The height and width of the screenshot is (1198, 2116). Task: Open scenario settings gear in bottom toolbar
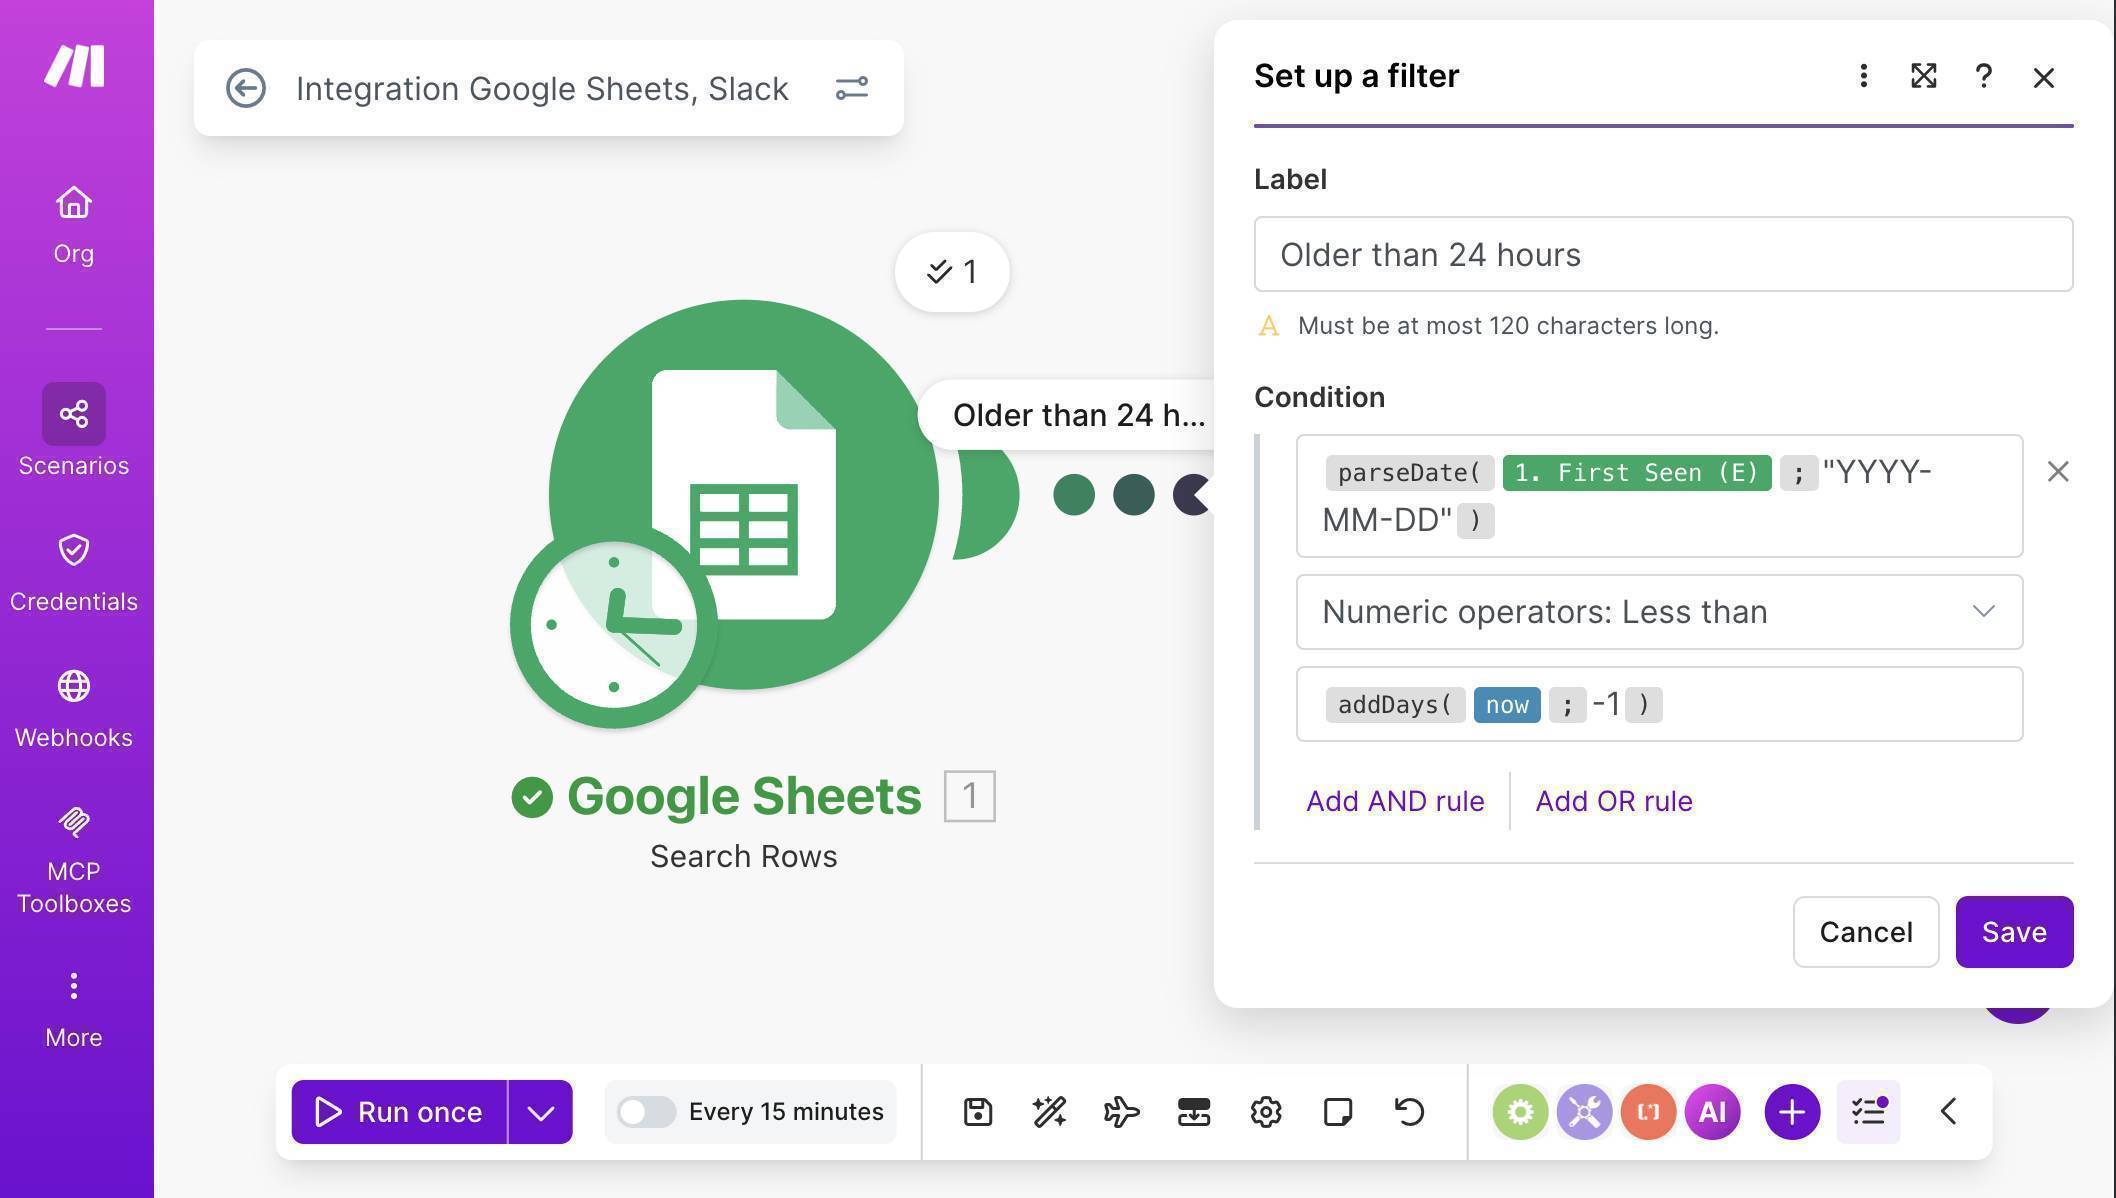(x=1265, y=1111)
